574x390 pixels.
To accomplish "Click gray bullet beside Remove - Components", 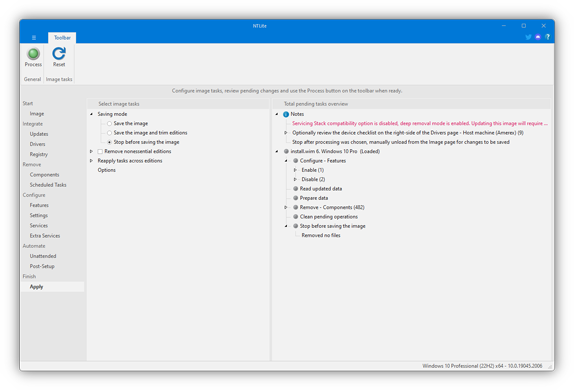I will [x=295, y=207].
